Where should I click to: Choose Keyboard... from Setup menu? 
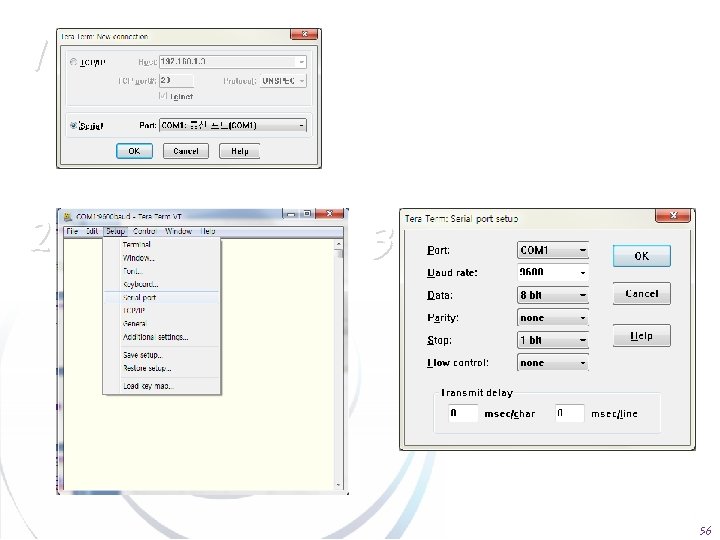point(162,285)
